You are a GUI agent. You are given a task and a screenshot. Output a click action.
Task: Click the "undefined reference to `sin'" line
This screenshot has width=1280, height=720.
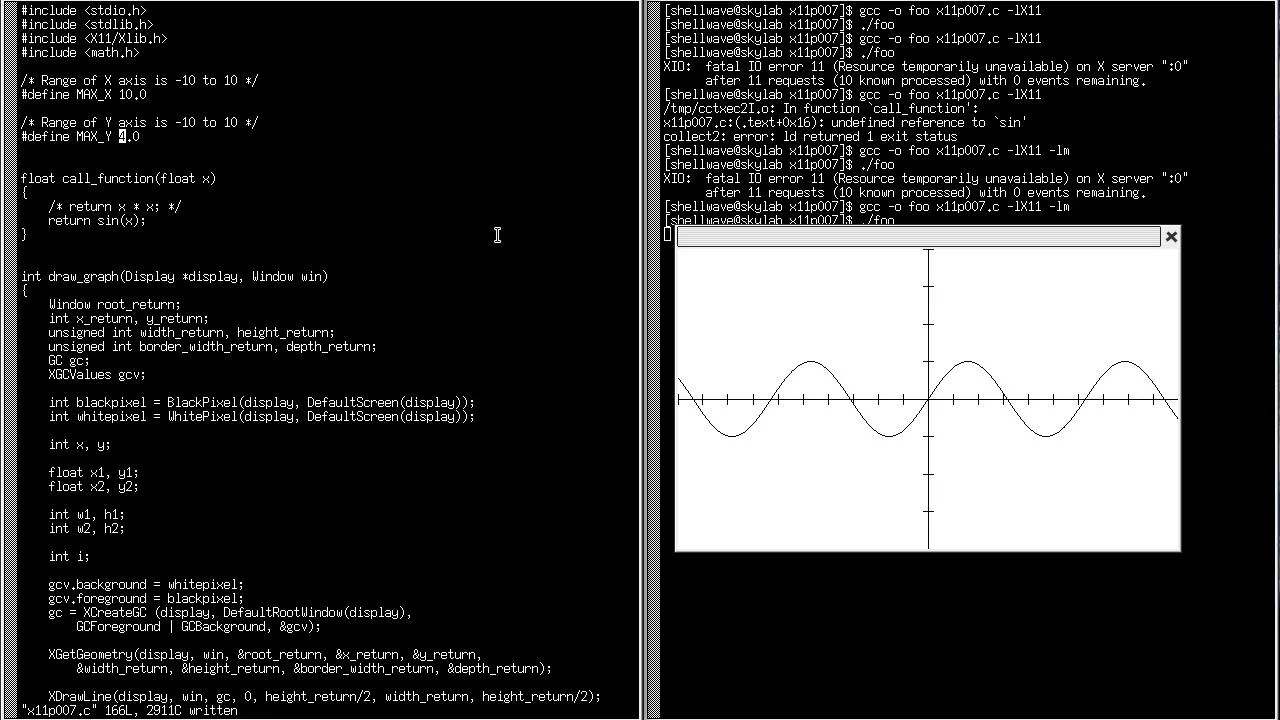click(845, 123)
